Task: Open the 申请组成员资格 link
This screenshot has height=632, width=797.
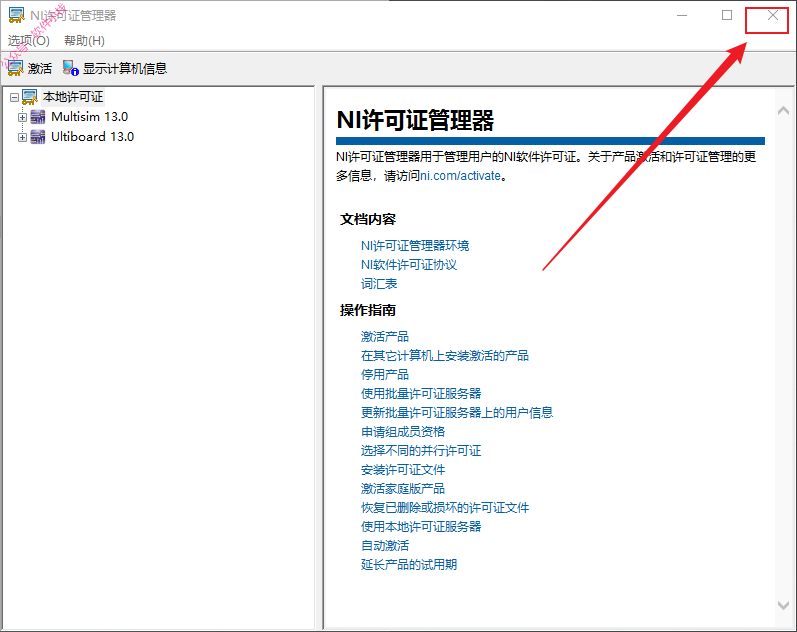Action: point(403,432)
